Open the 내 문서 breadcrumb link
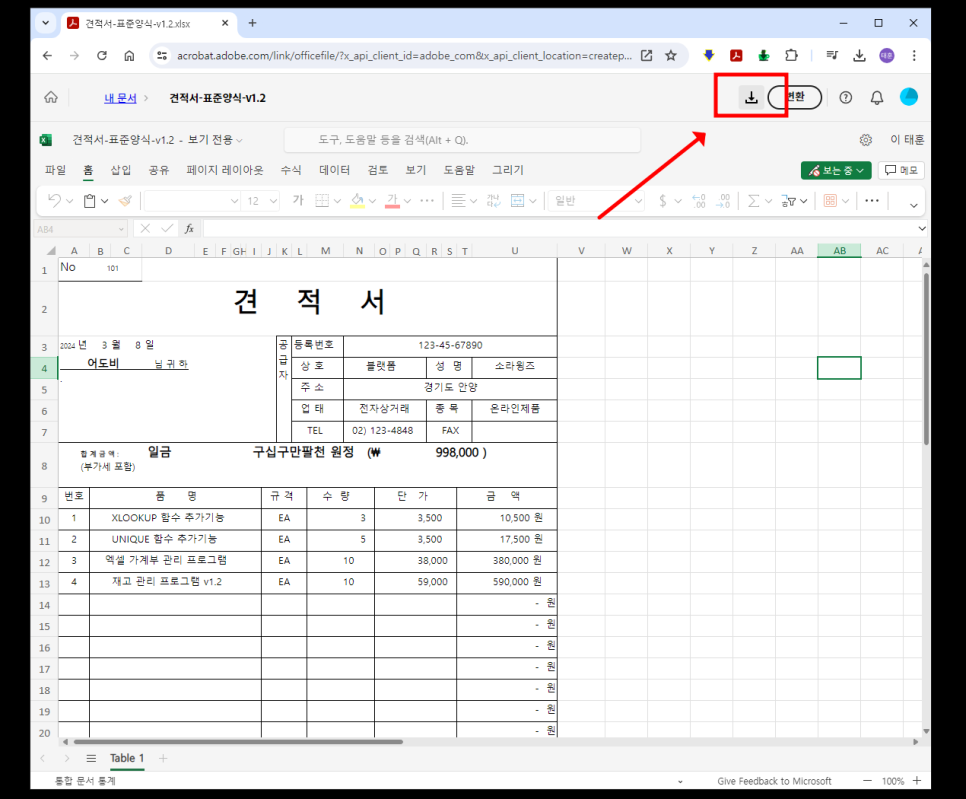Viewport: 966px width, 799px height. tap(120, 98)
